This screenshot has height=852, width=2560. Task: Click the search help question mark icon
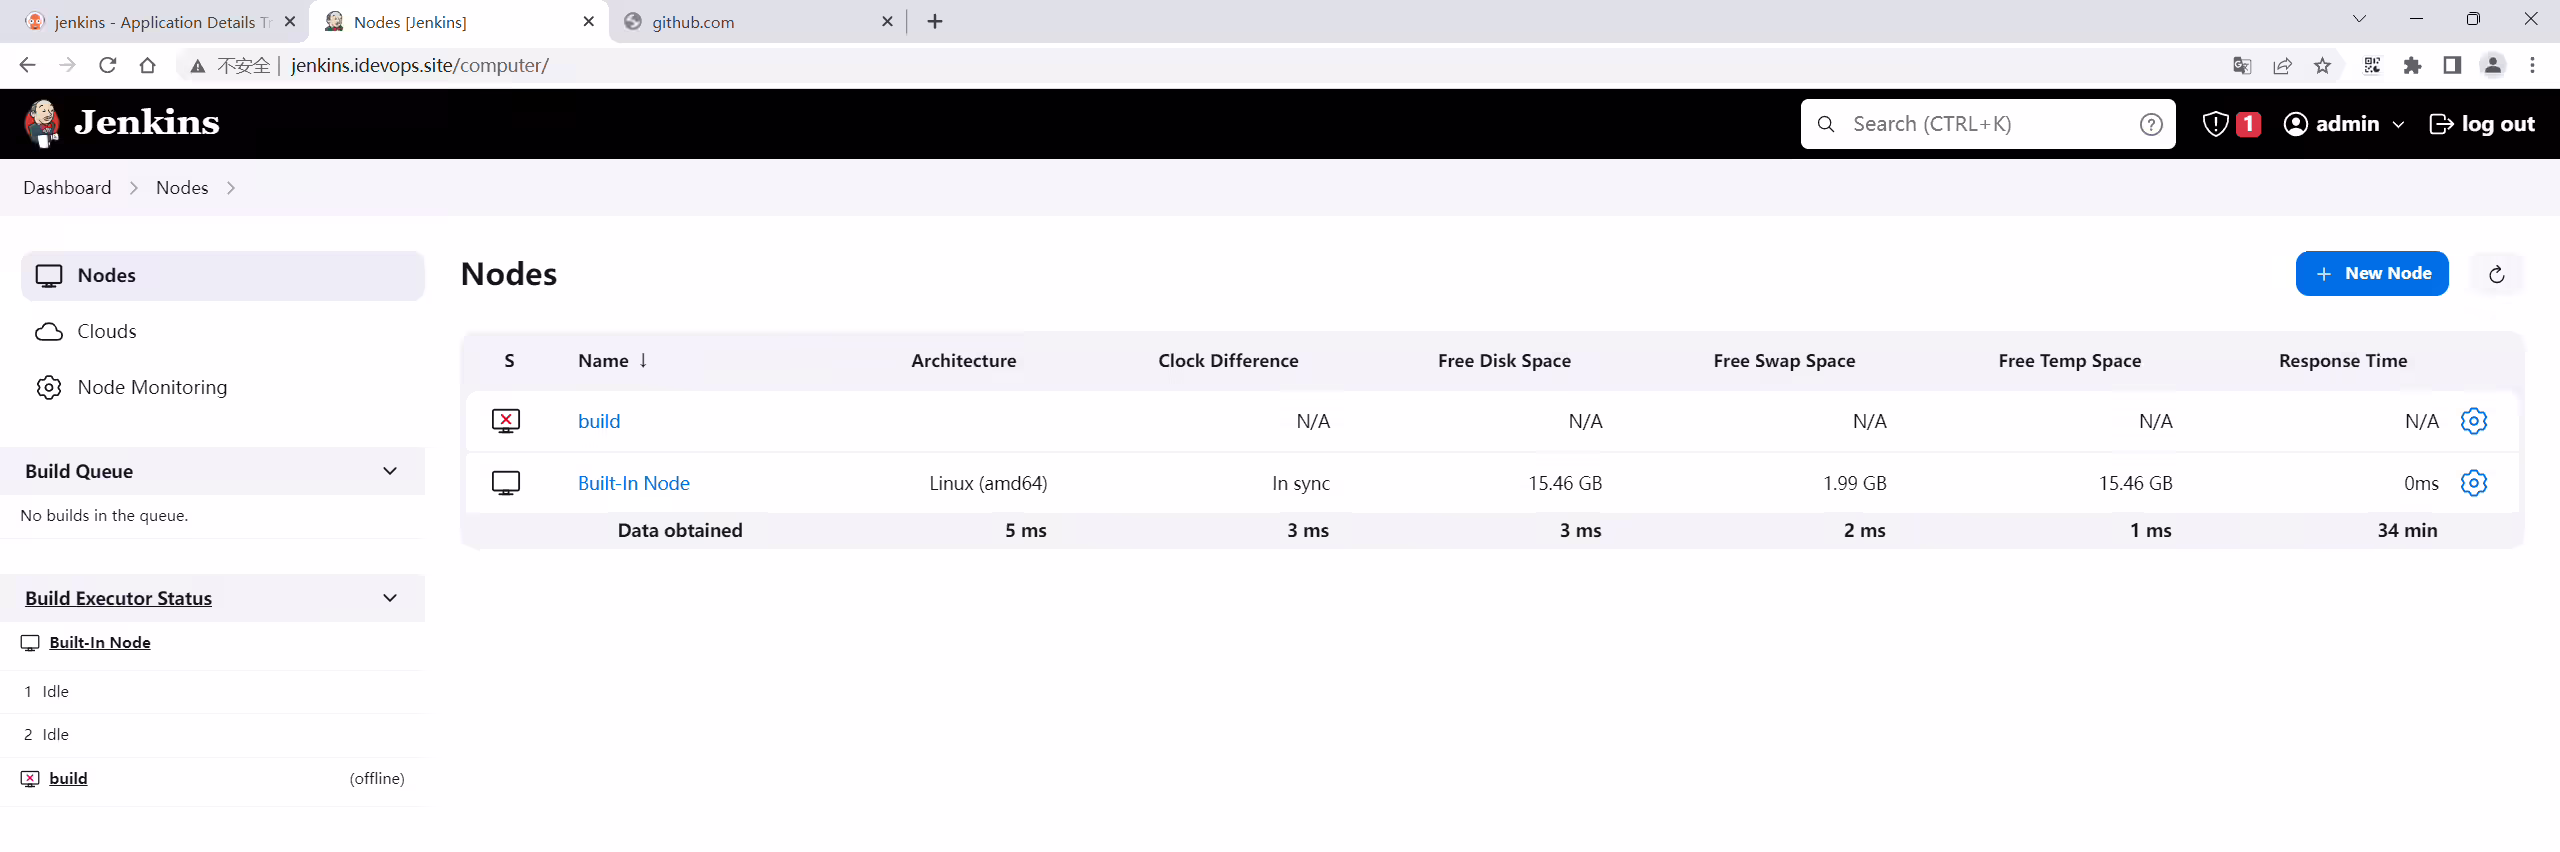[2151, 124]
